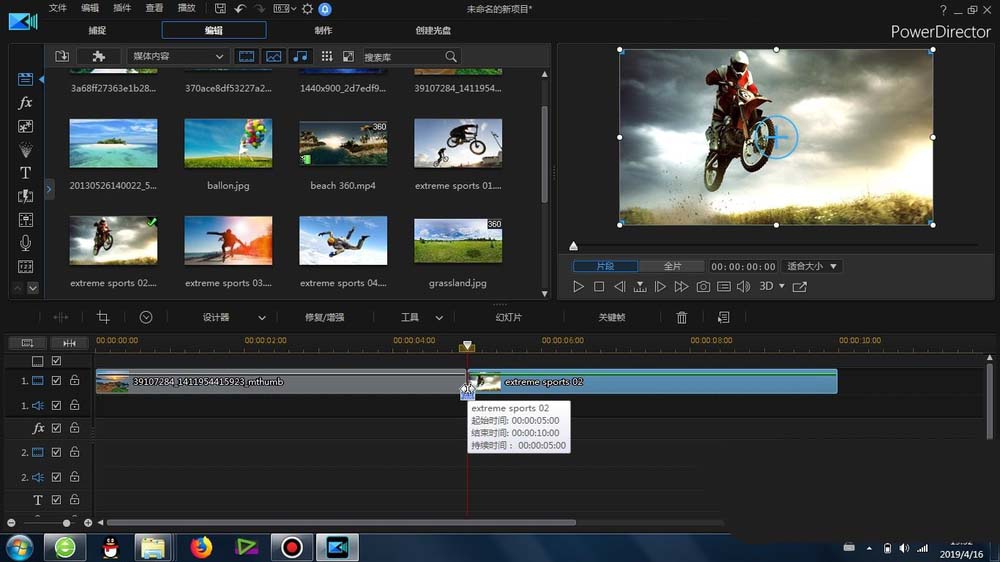
Task: Click the 全片 movie mode button
Action: click(x=673, y=267)
